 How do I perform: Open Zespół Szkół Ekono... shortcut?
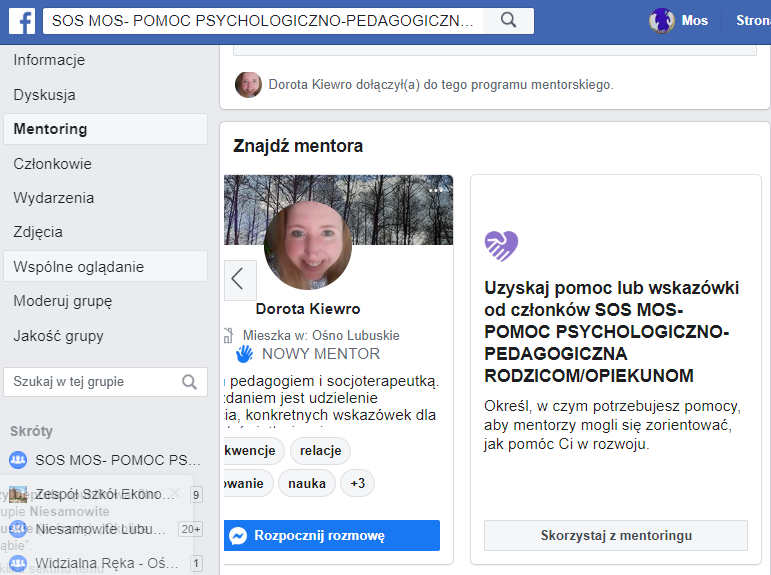[104, 494]
